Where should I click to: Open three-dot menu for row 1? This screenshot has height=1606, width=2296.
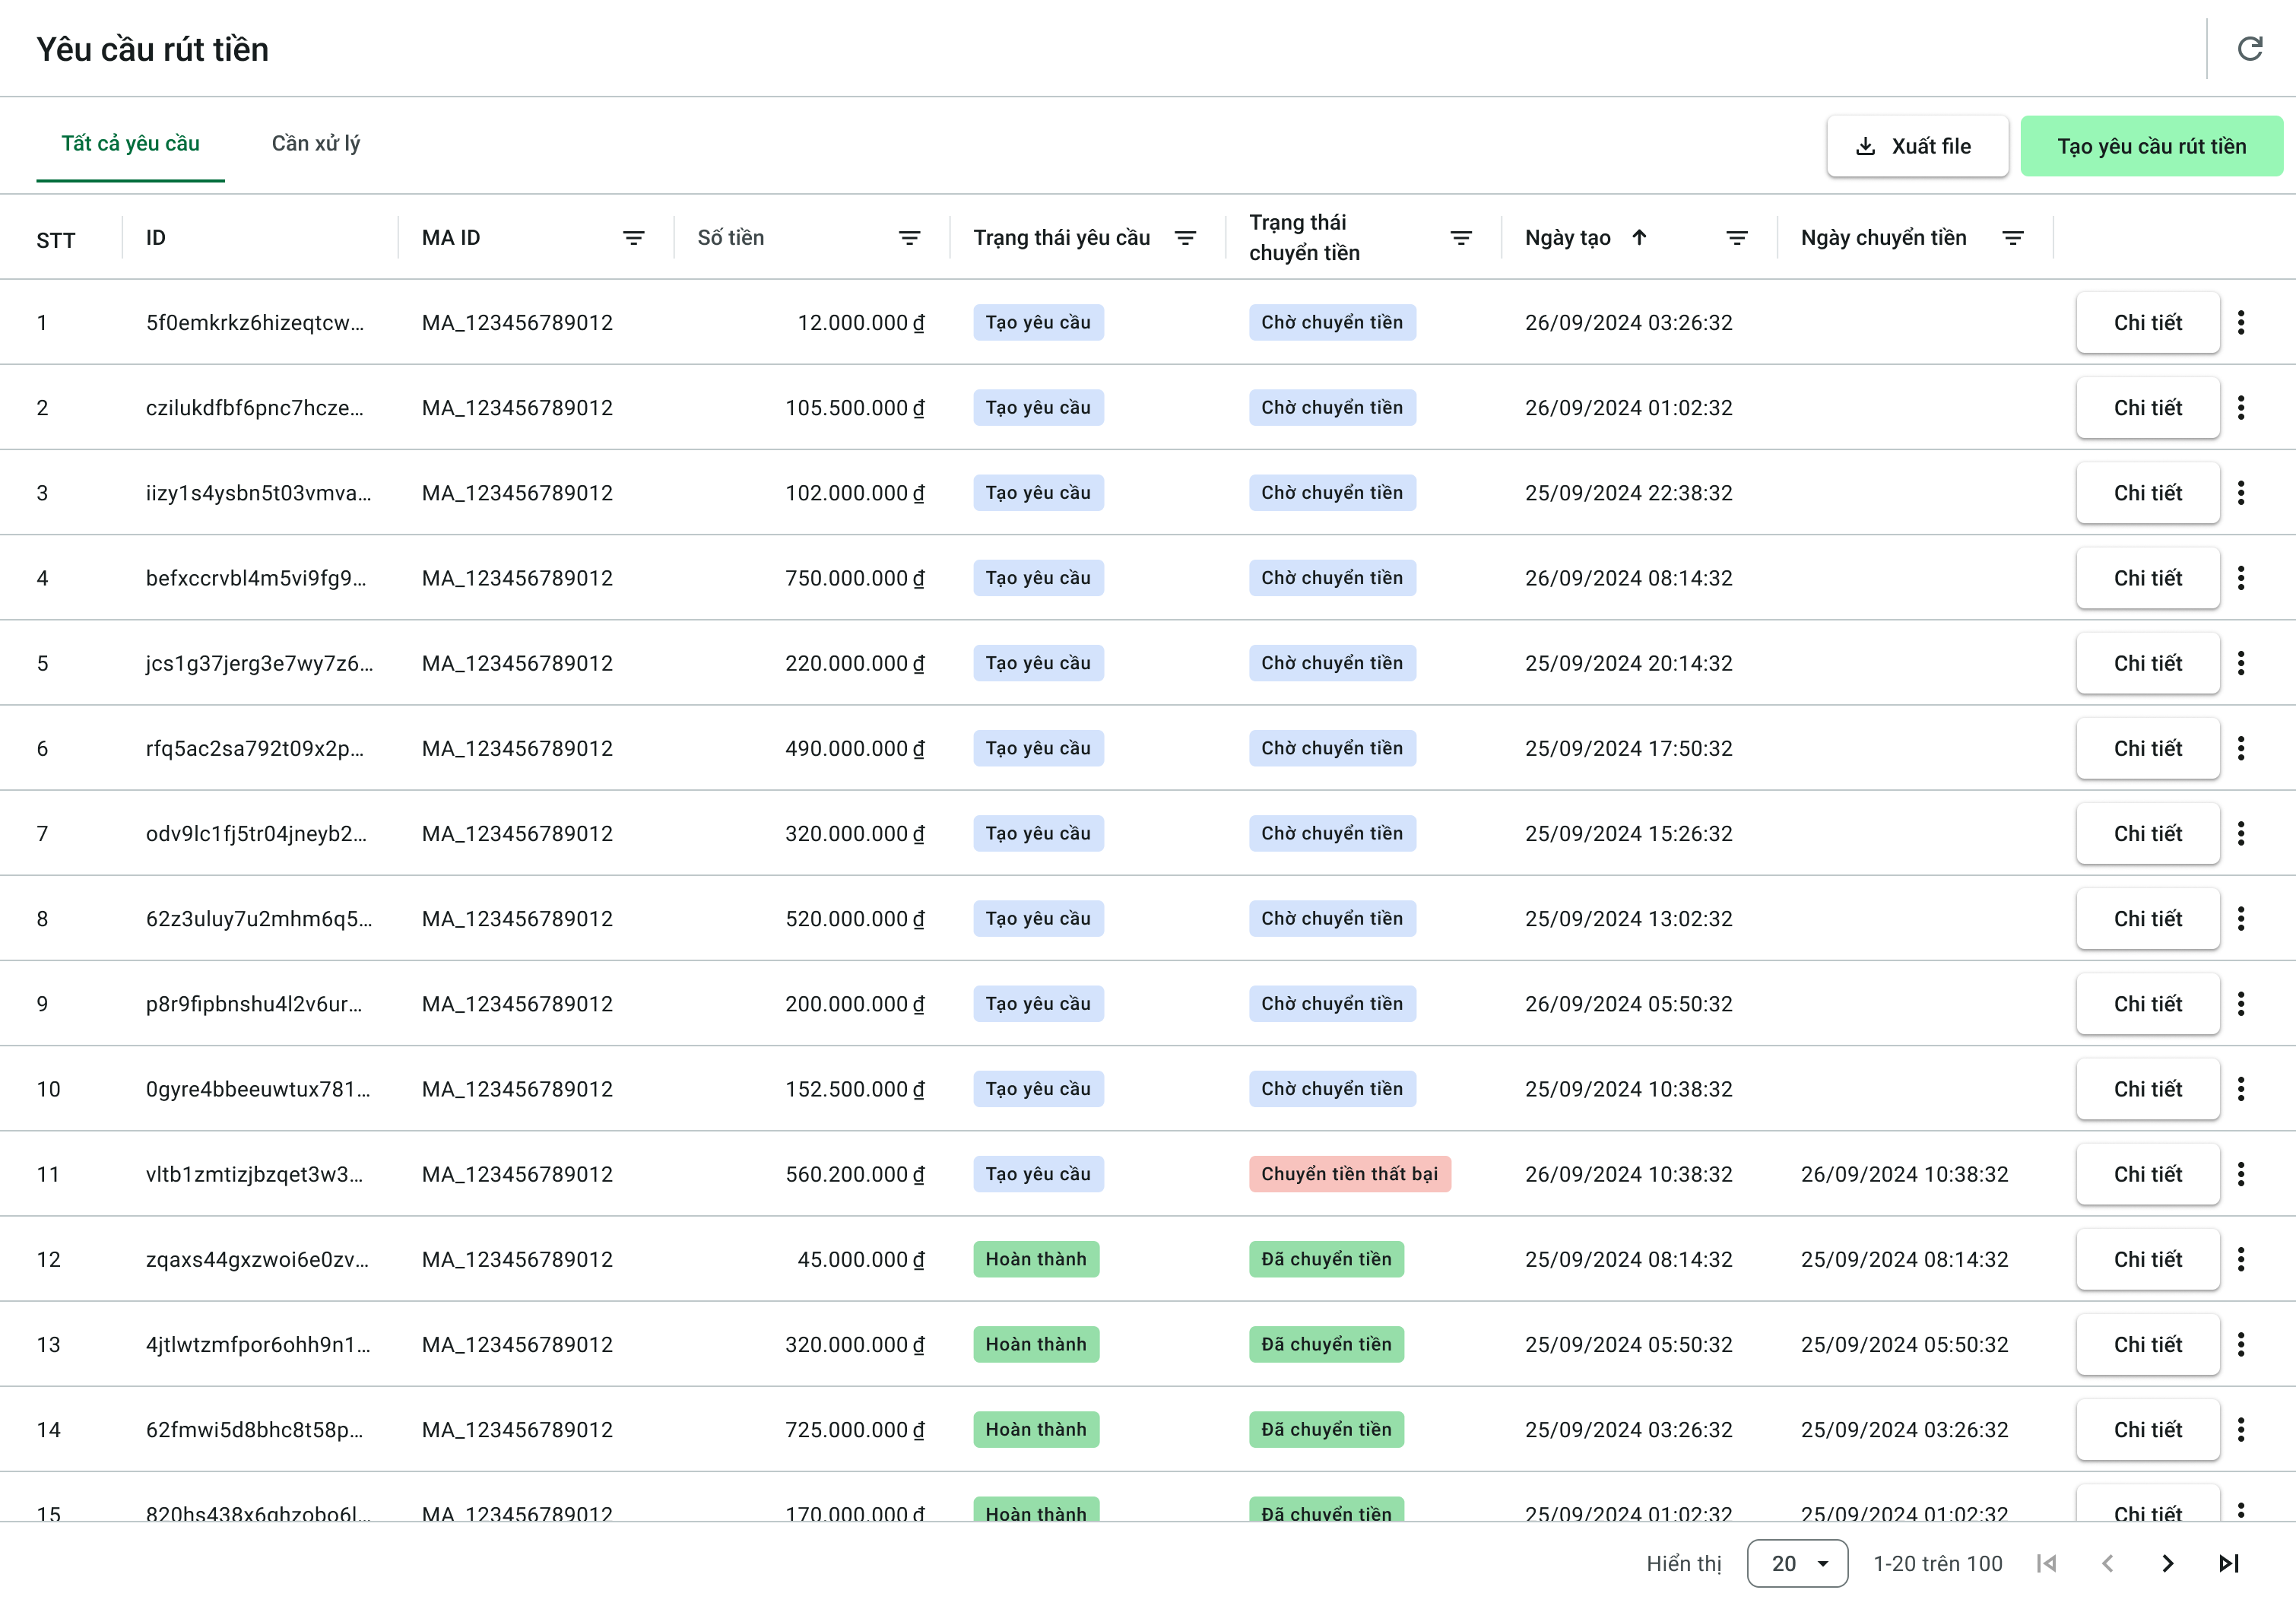coord(2241,322)
